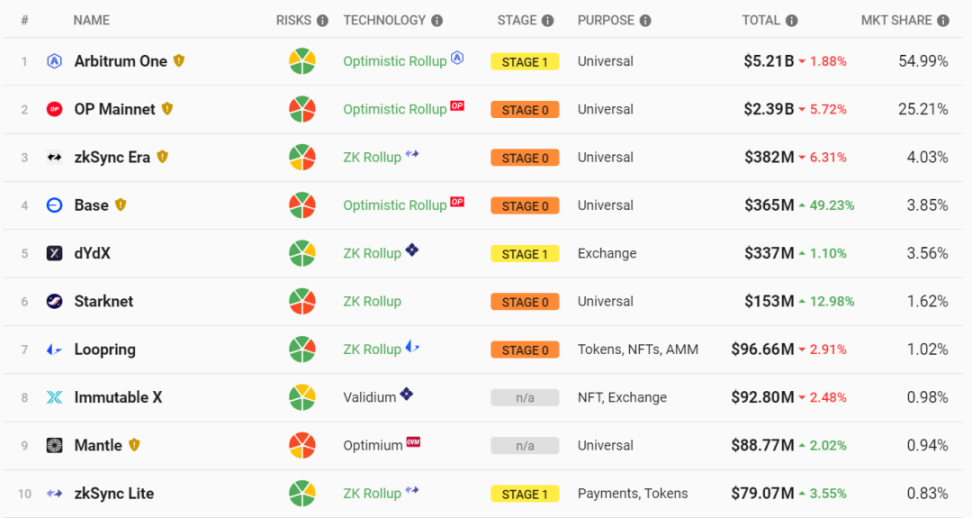Open the OP Mainnet project link
Screen dimensions: 972x518
pyautogui.click(x=115, y=109)
